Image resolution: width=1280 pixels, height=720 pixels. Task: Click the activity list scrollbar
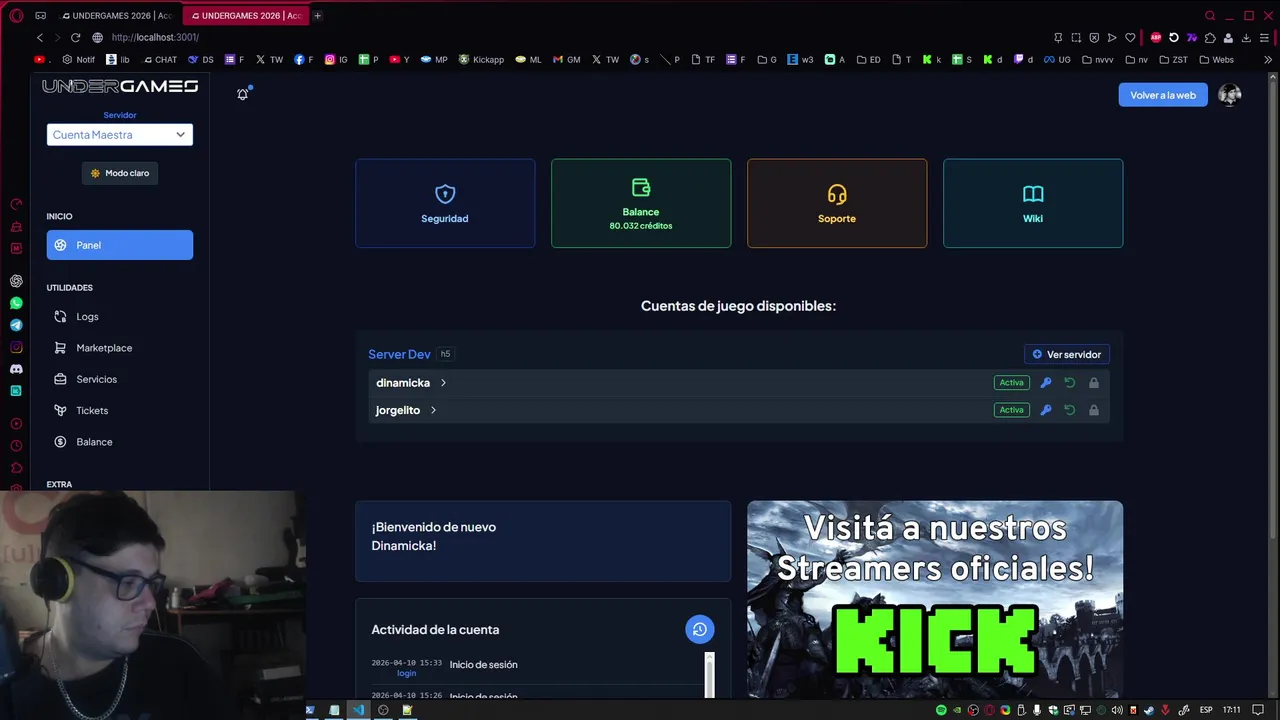pos(709,676)
